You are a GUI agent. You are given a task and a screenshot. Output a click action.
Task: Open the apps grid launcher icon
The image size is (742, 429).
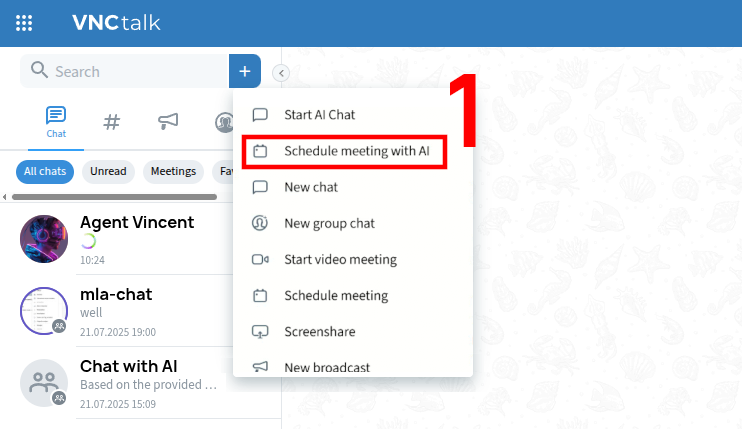pos(24,23)
